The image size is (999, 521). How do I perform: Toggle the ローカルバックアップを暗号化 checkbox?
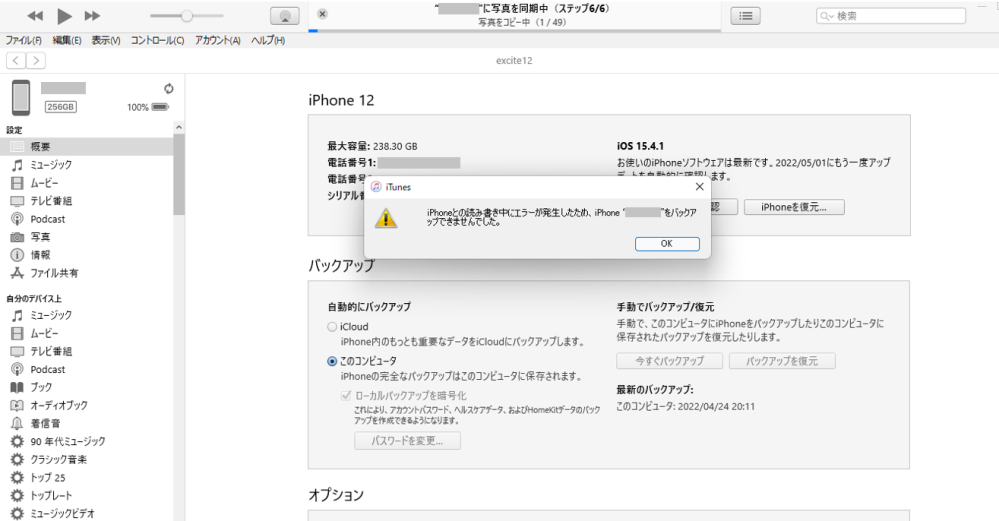[347, 395]
